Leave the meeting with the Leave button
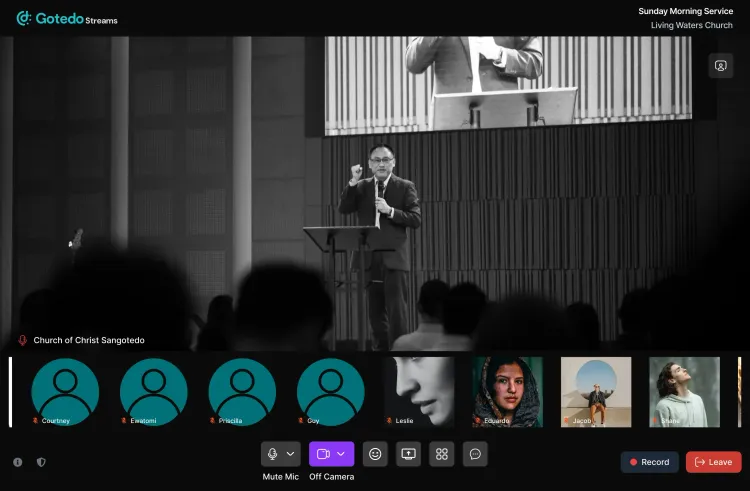 point(713,462)
